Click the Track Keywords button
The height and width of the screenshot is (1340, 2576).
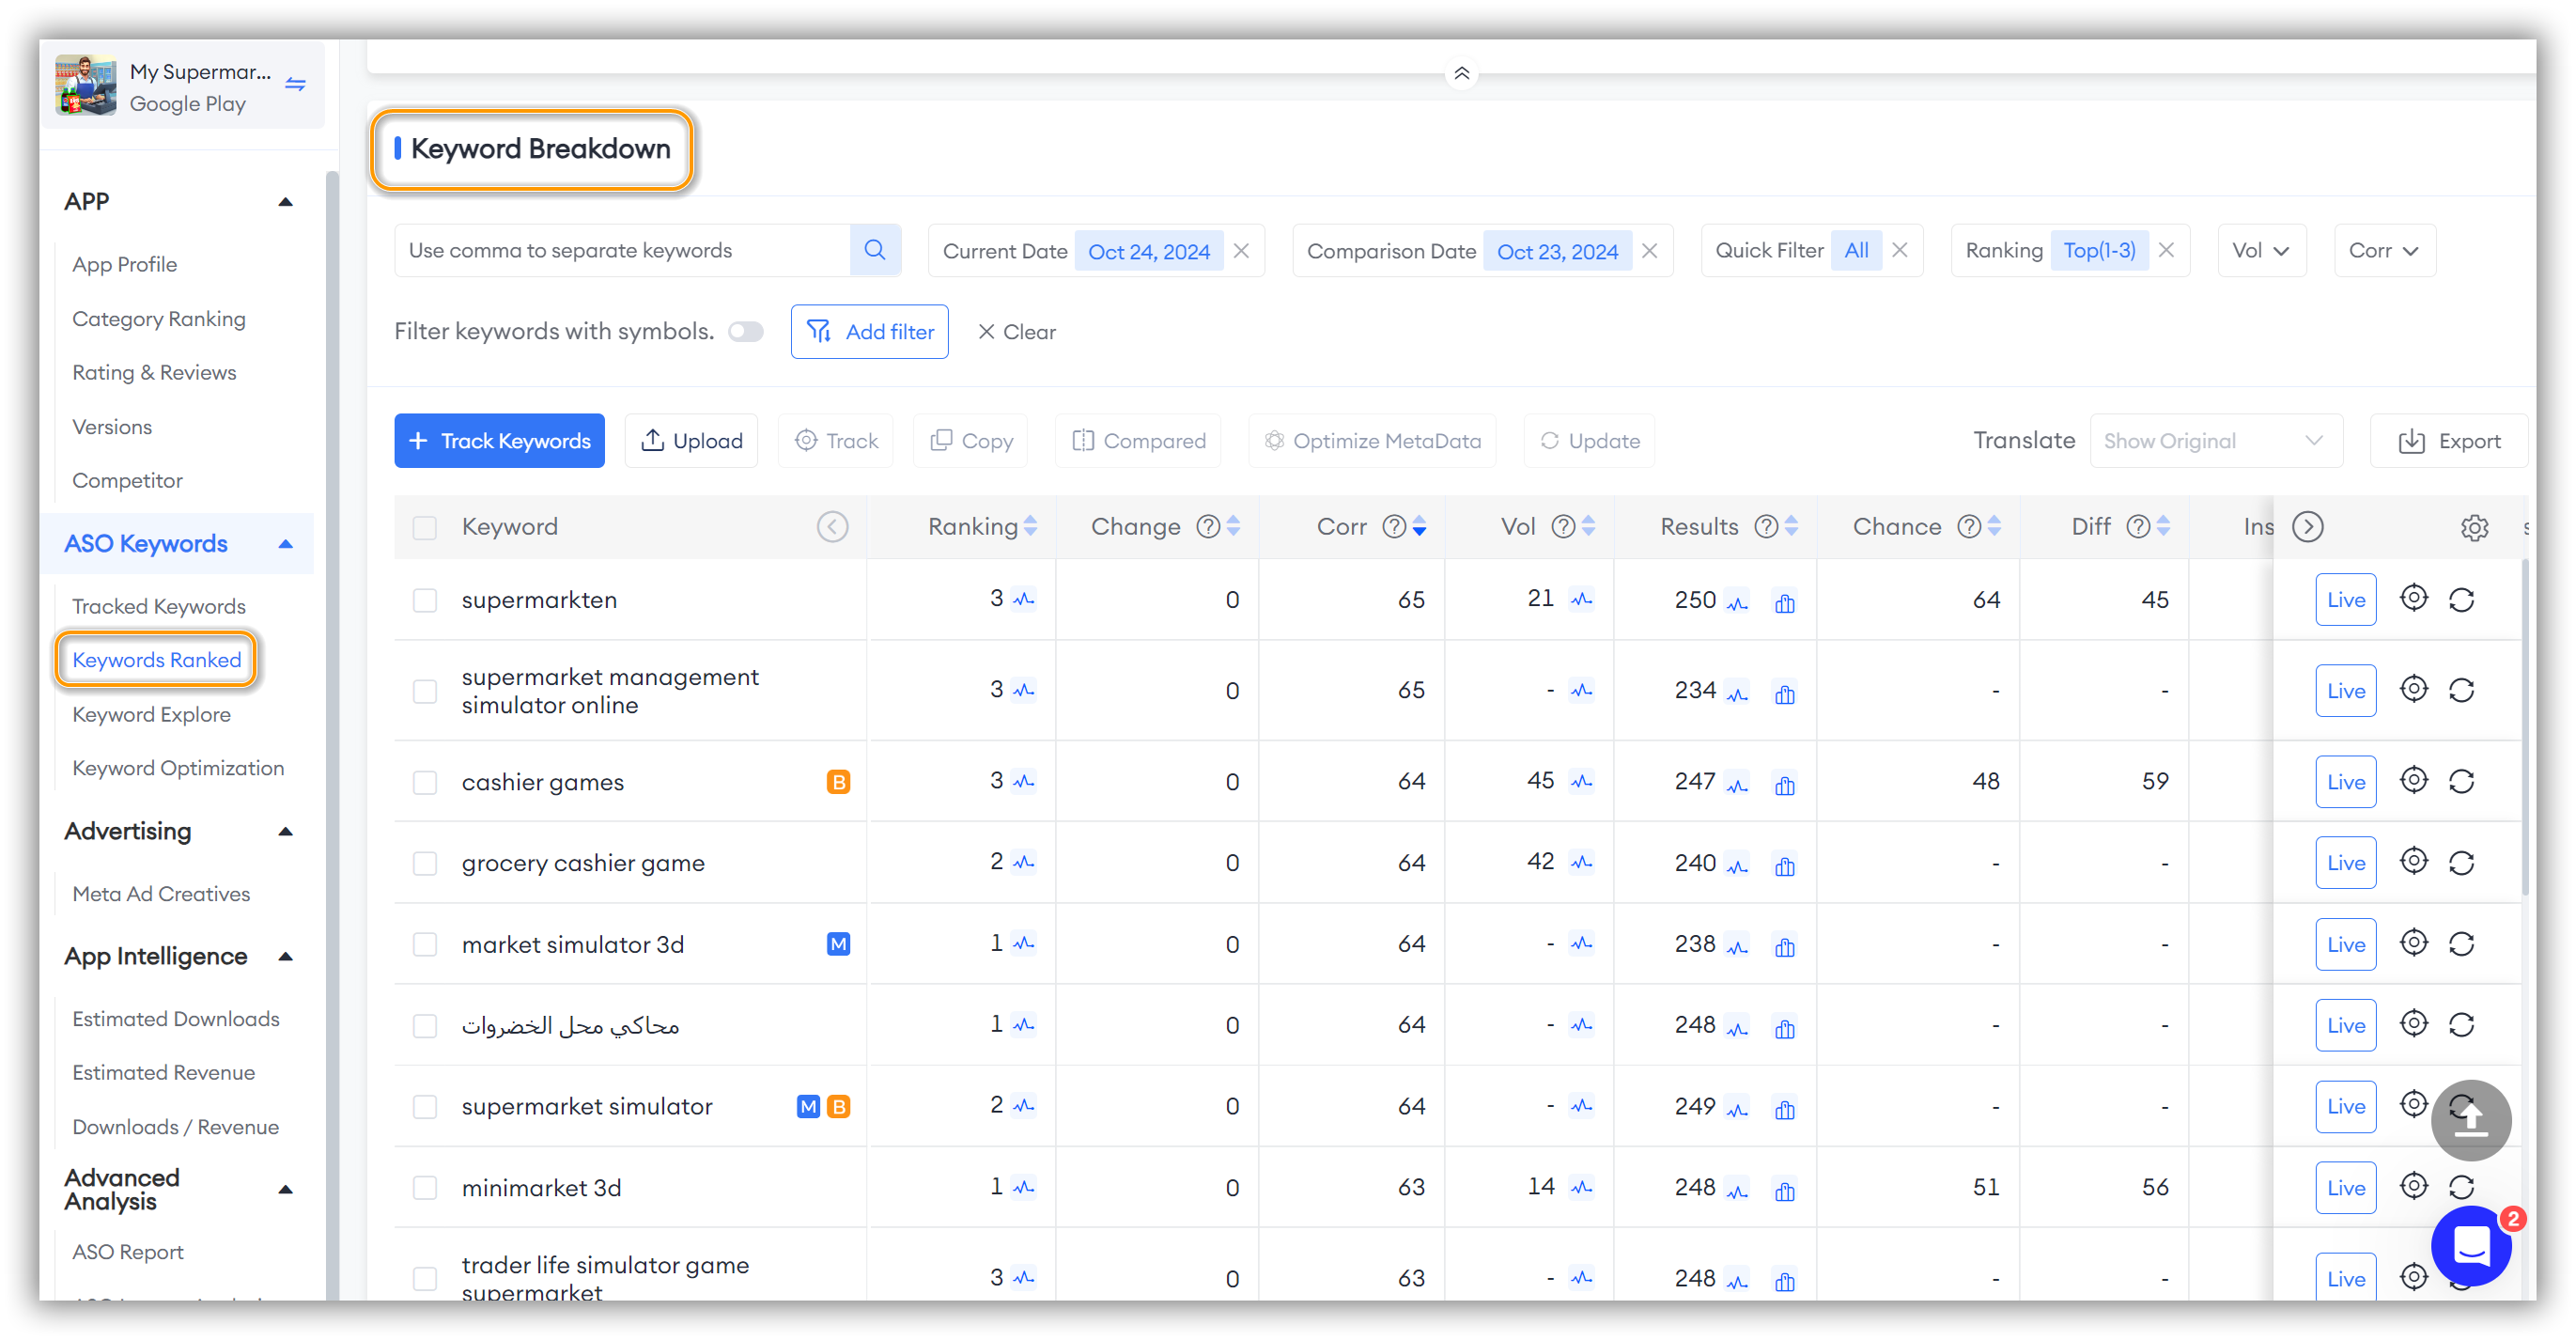(x=499, y=440)
